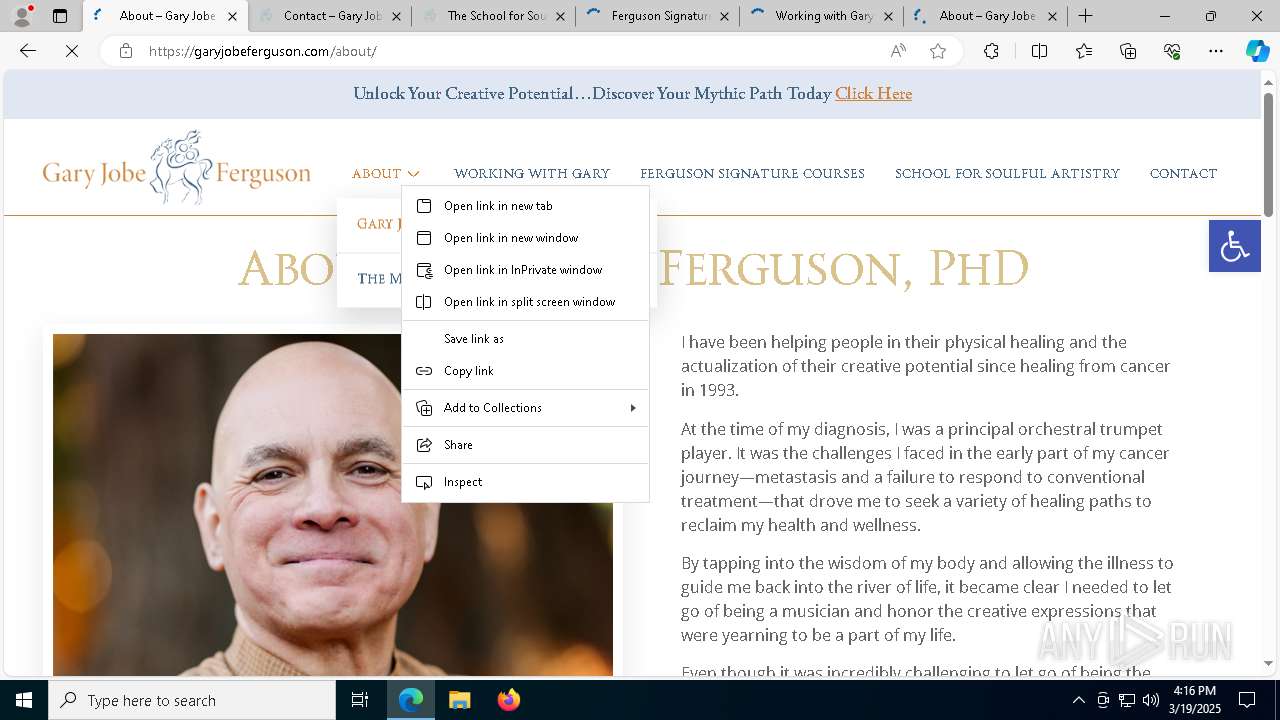1280x720 pixels.
Task: Click the InPrivate window icon
Action: coord(424,270)
